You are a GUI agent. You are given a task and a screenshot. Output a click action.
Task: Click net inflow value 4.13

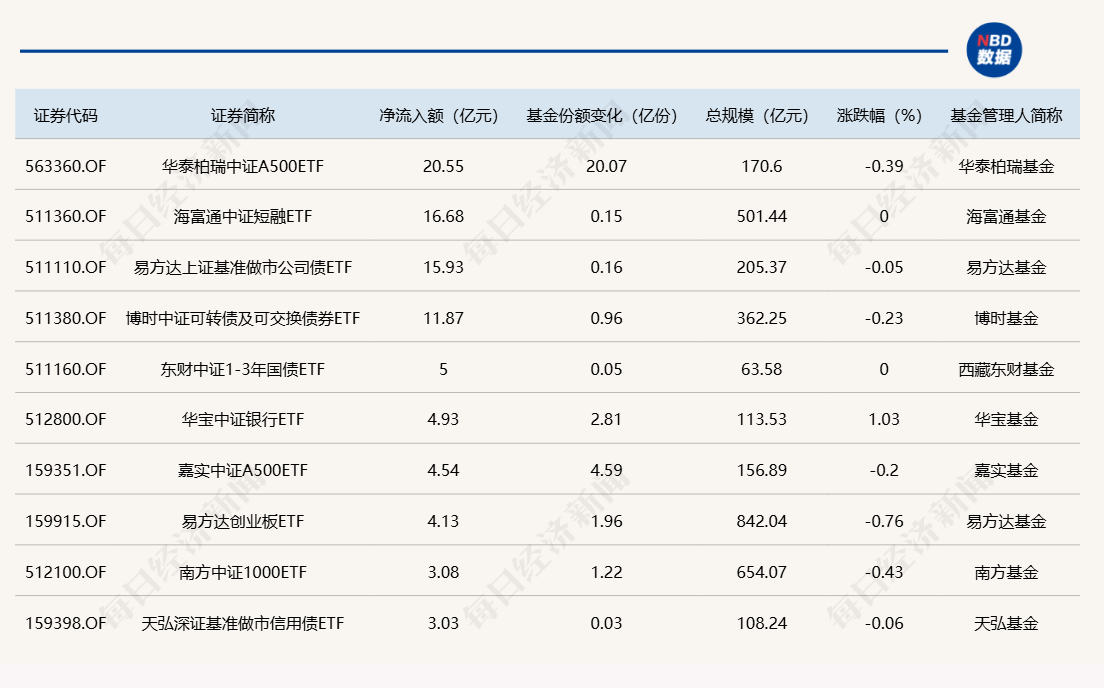coord(444,521)
